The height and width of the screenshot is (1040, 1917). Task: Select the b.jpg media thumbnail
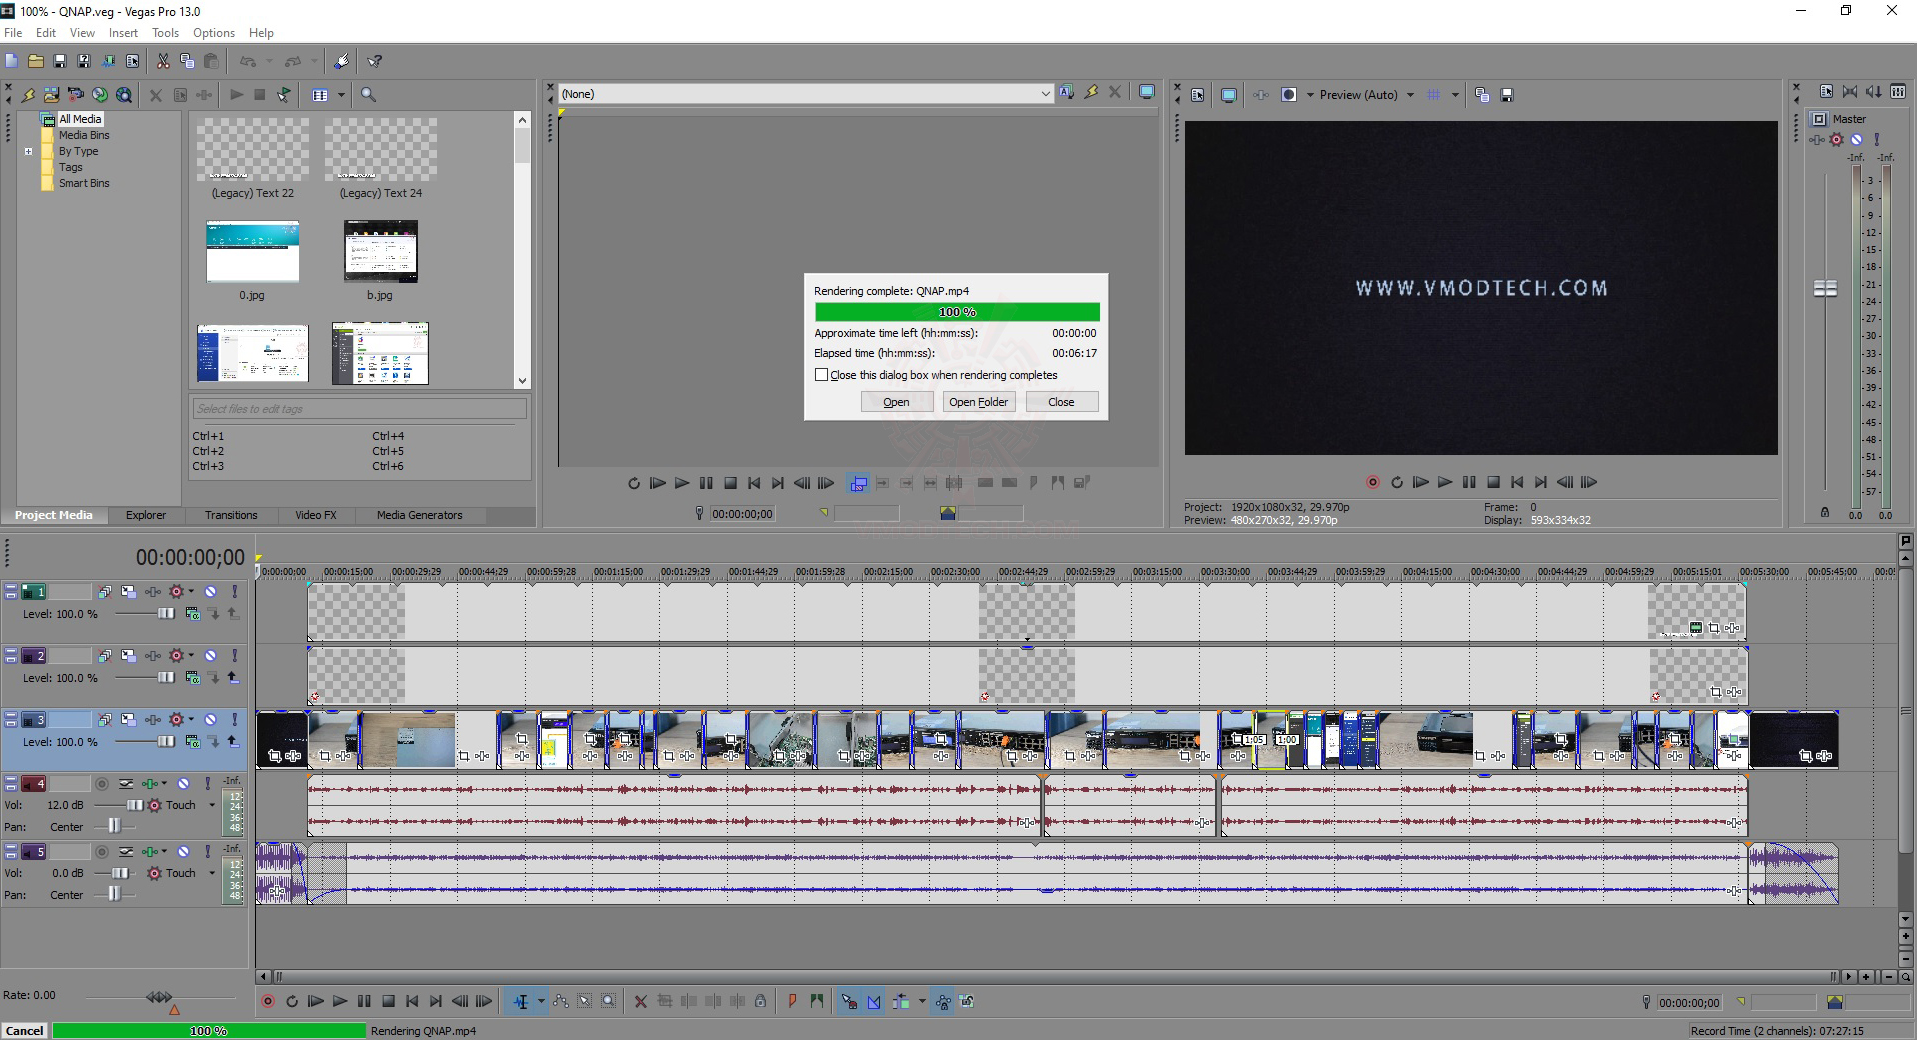380,252
